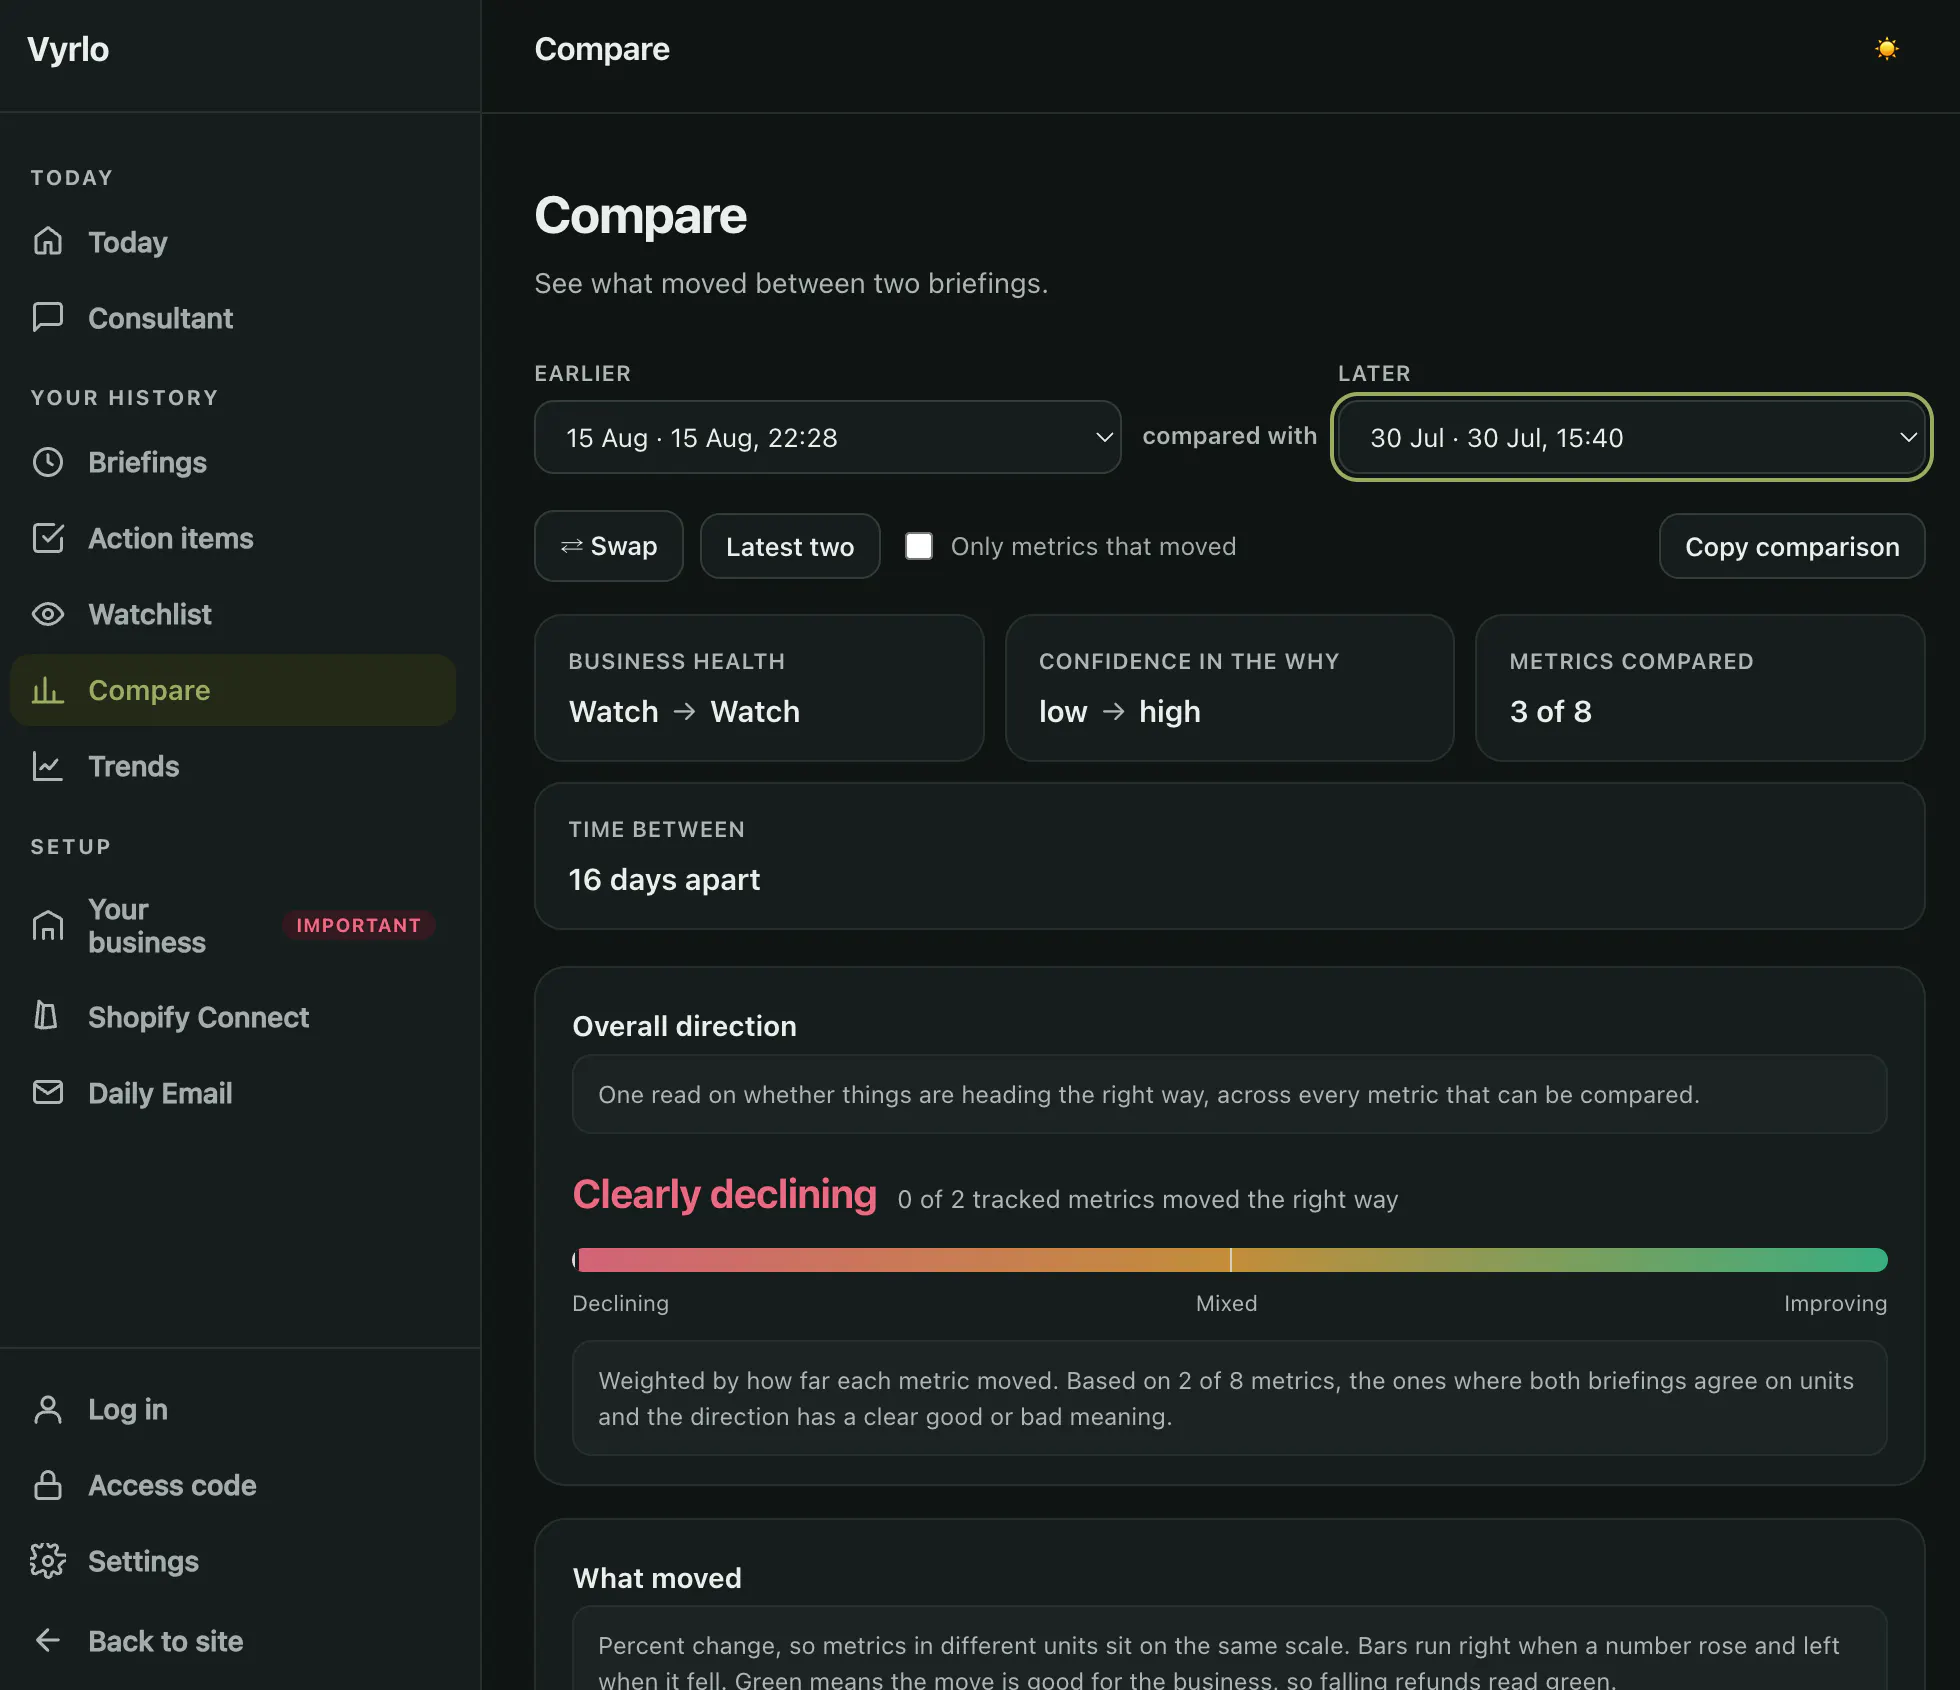Click the Back to site arrow icon
This screenshot has width=1960, height=1690.
click(x=48, y=1641)
